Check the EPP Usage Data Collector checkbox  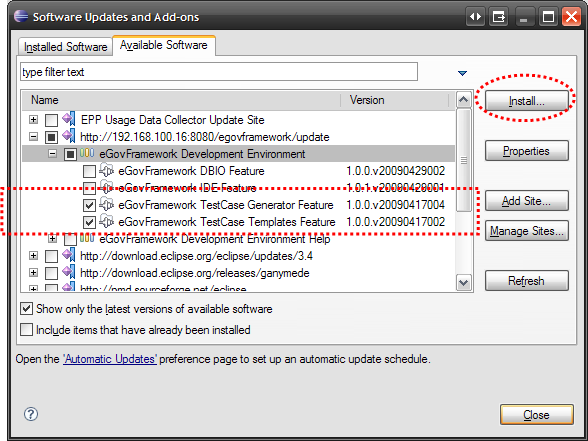click(51, 120)
